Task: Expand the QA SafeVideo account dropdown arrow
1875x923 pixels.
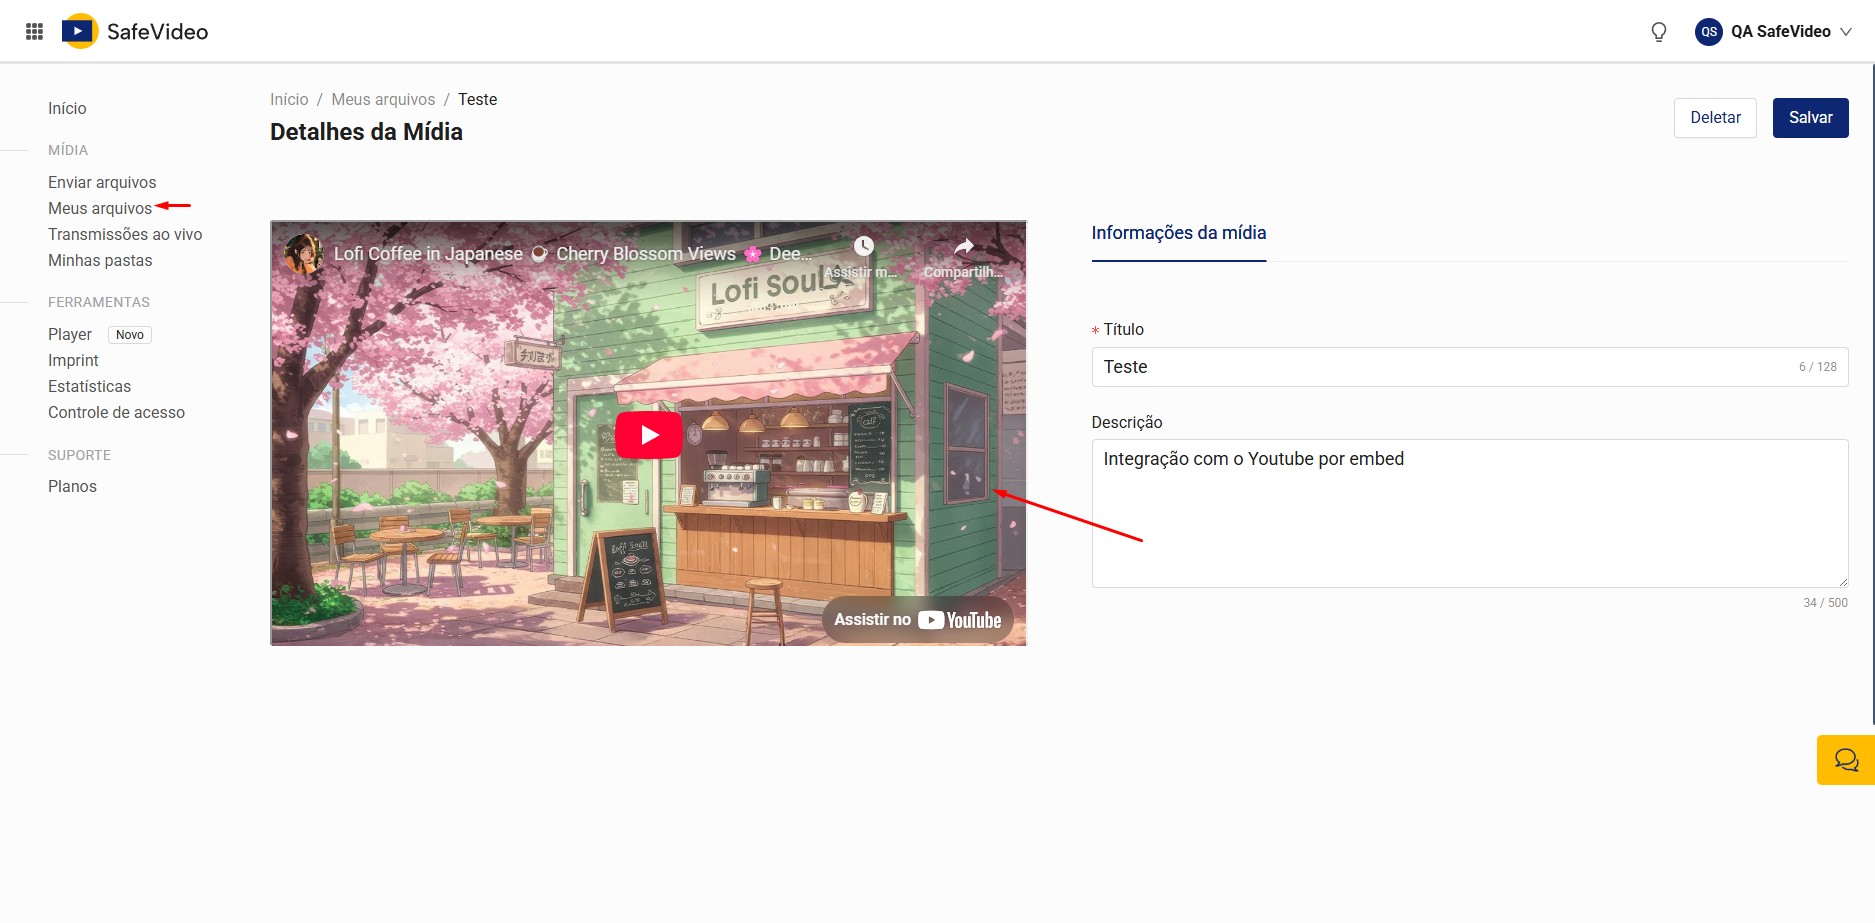Action: point(1846,32)
